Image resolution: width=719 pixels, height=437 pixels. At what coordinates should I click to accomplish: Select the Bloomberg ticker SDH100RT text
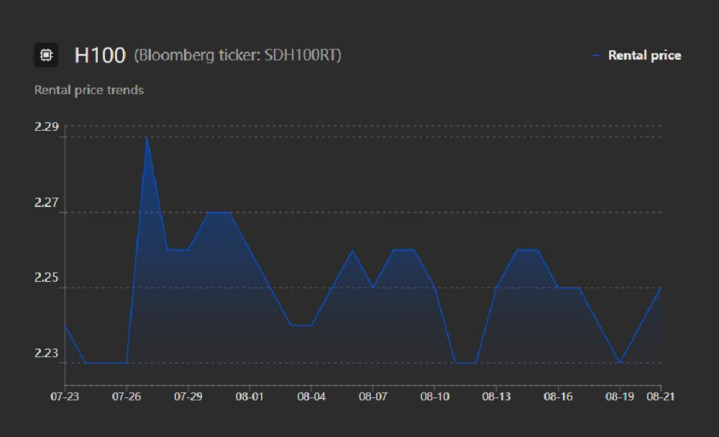(237, 55)
